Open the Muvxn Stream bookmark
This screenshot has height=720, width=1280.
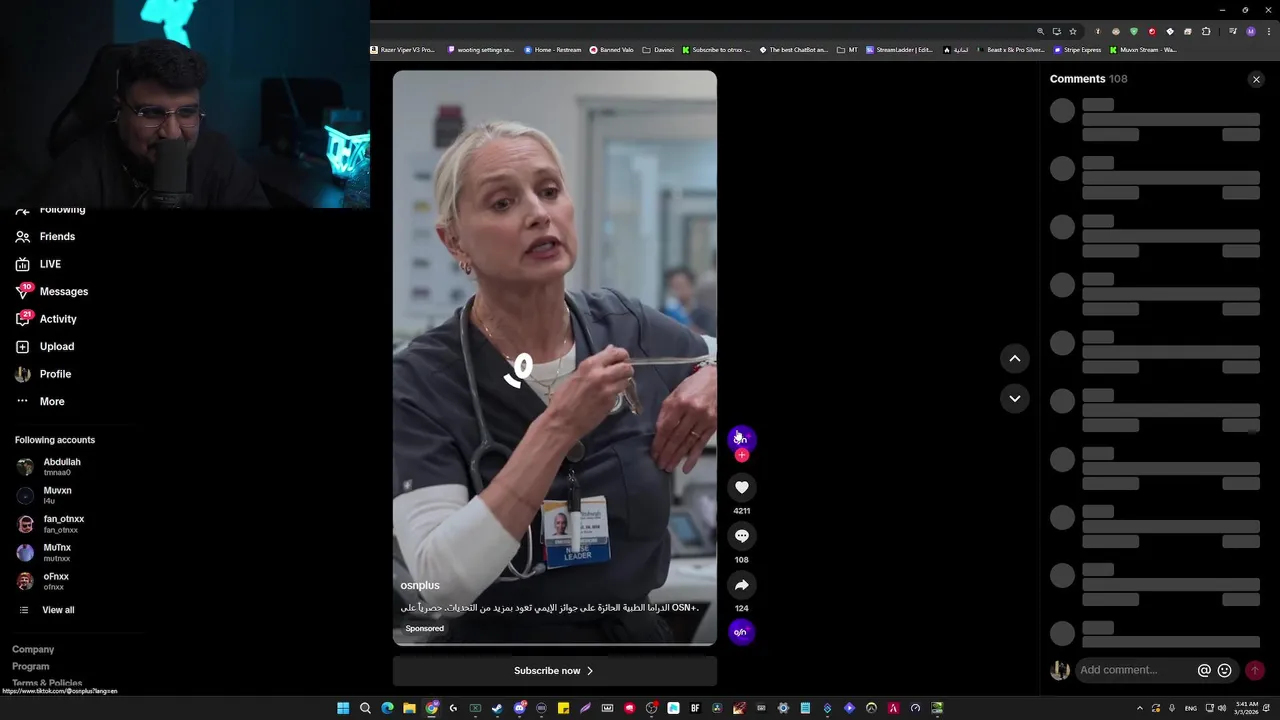pyautogui.click(x=1143, y=50)
